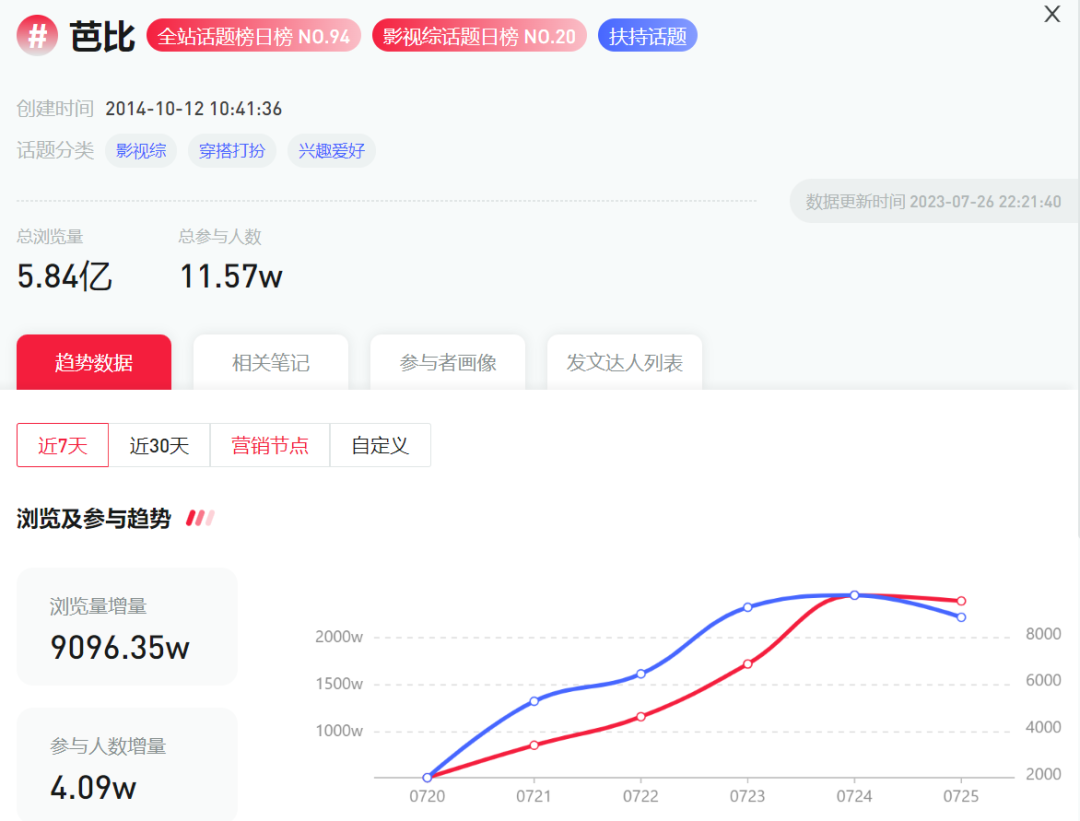Click the 扶持话题 badge
The width and height of the screenshot is (1080, 821).
(x=647, y=36)
